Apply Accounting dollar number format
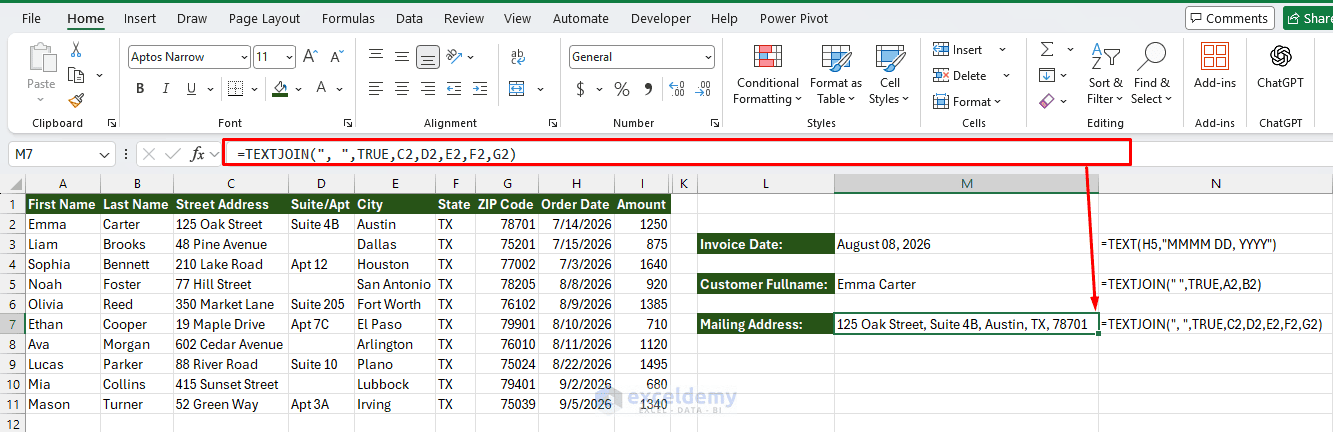1333x432 pixels. point(581,89)
